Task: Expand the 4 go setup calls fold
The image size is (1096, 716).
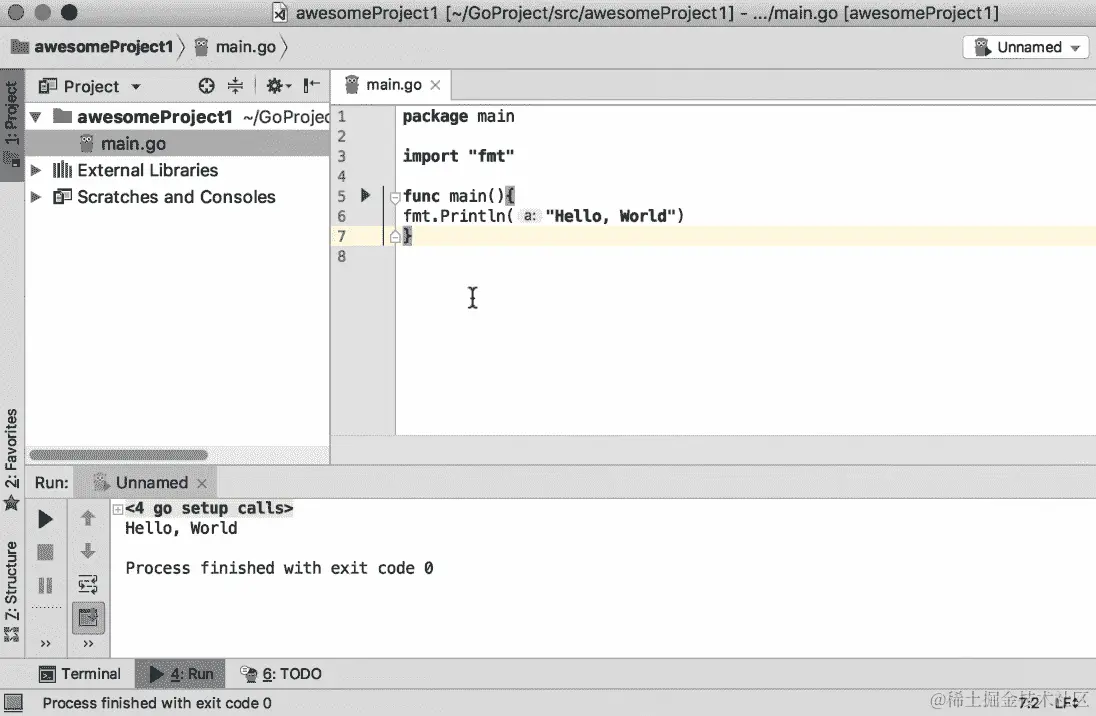Action: 118,509
